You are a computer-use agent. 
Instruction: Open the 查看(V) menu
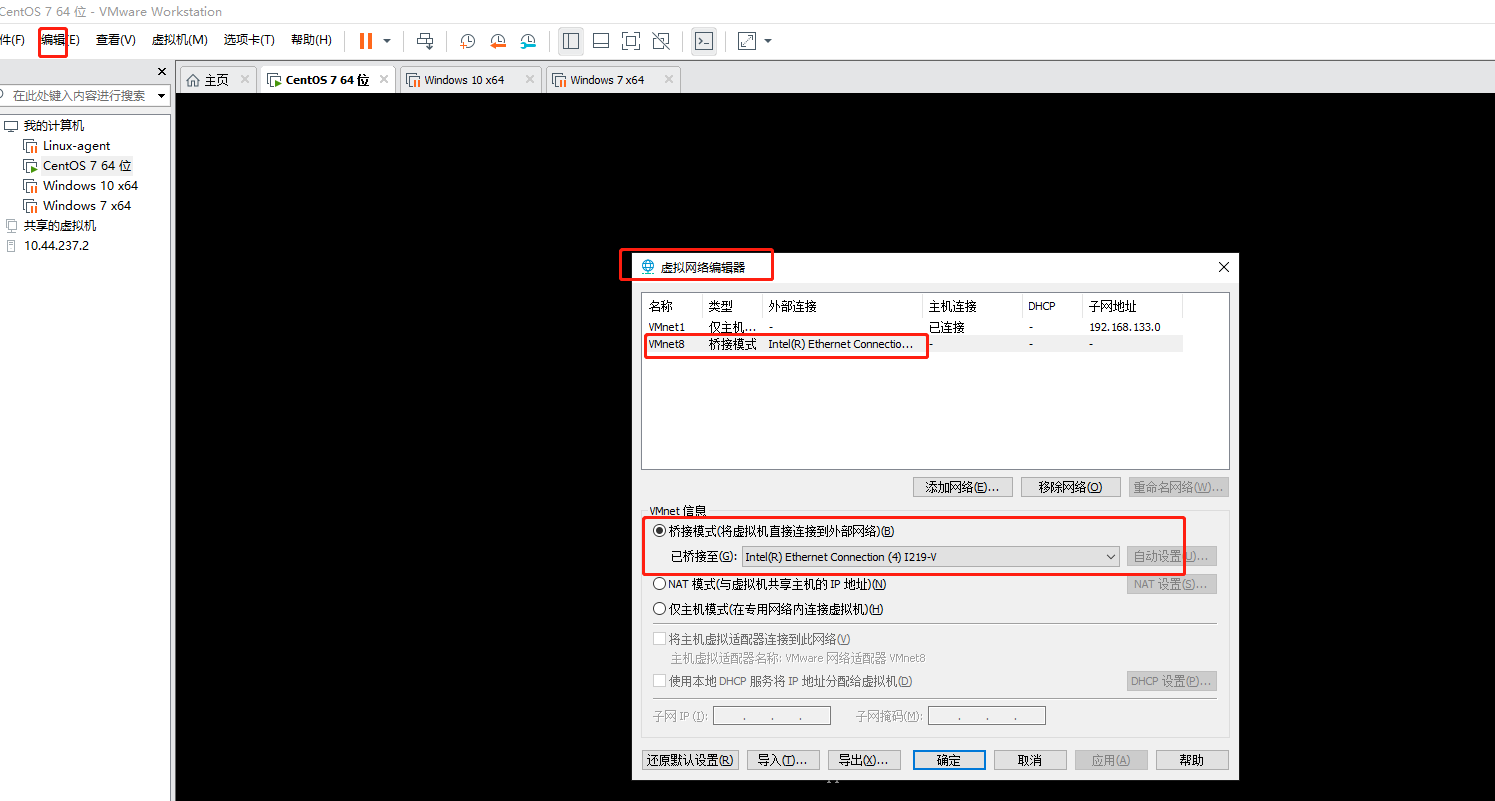[116, 40]
